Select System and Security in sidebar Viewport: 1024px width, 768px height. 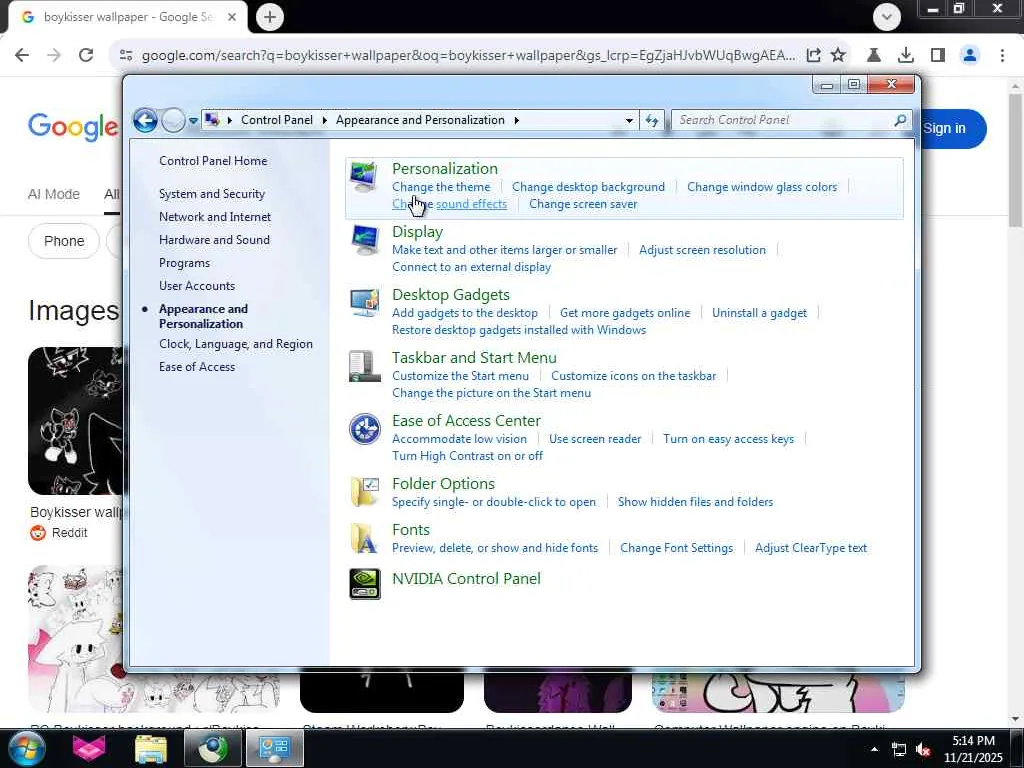[212, 194]
